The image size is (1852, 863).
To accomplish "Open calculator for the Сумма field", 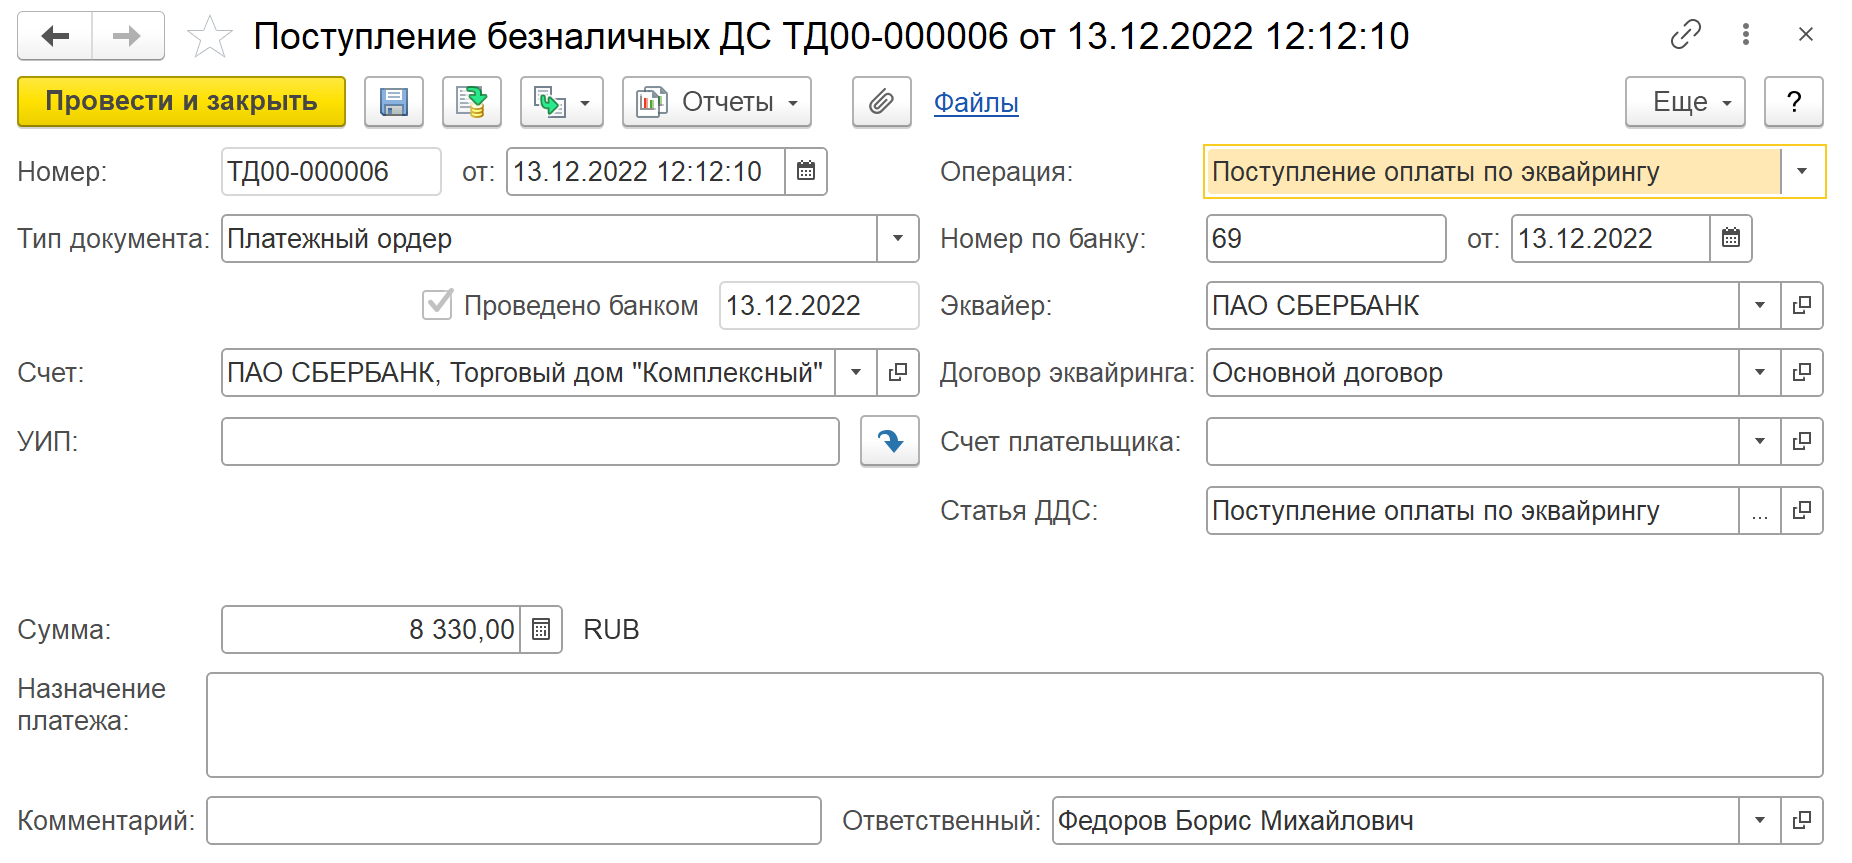I will 541,630.
